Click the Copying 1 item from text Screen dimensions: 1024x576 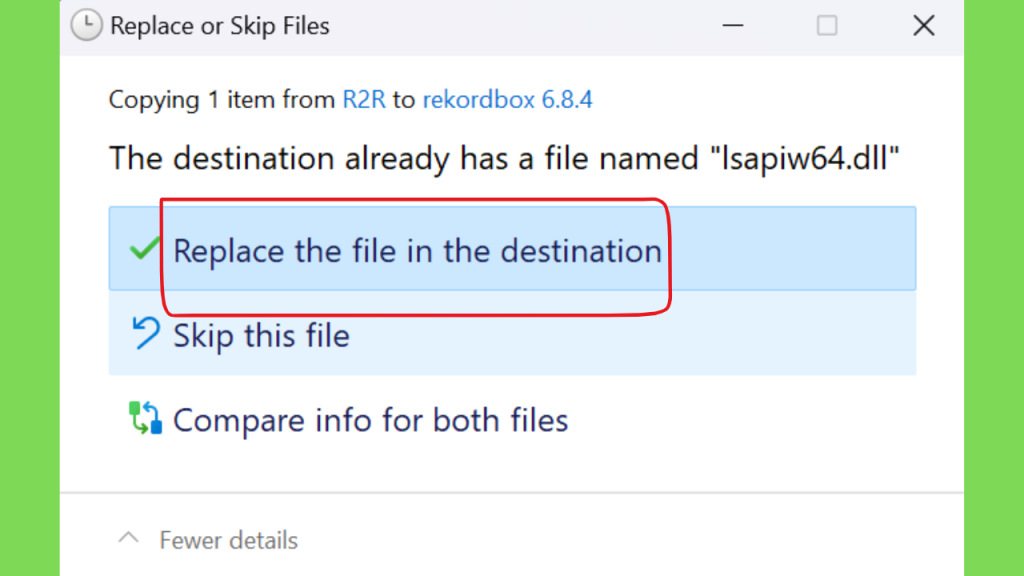pos(221,100)
